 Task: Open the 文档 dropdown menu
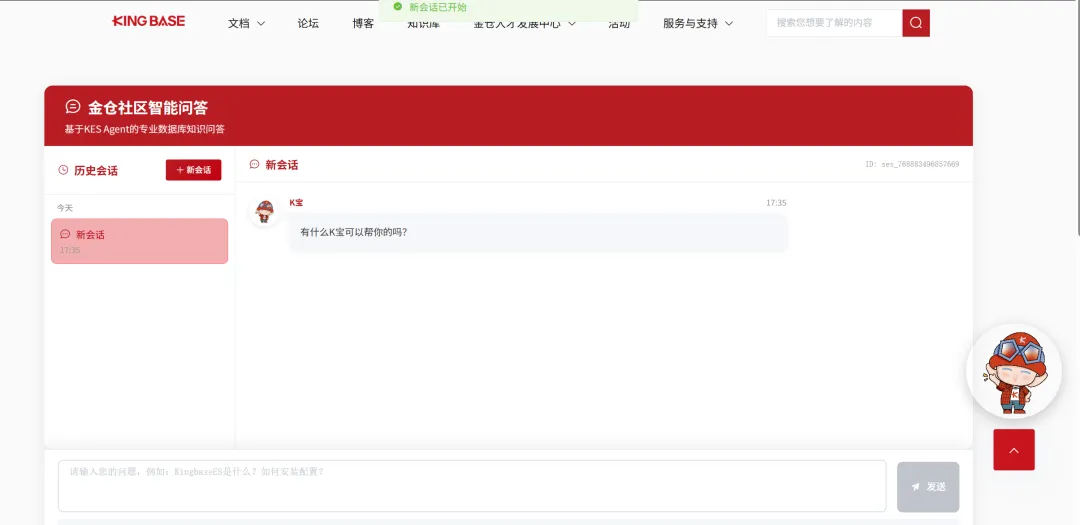click(247, 23)
